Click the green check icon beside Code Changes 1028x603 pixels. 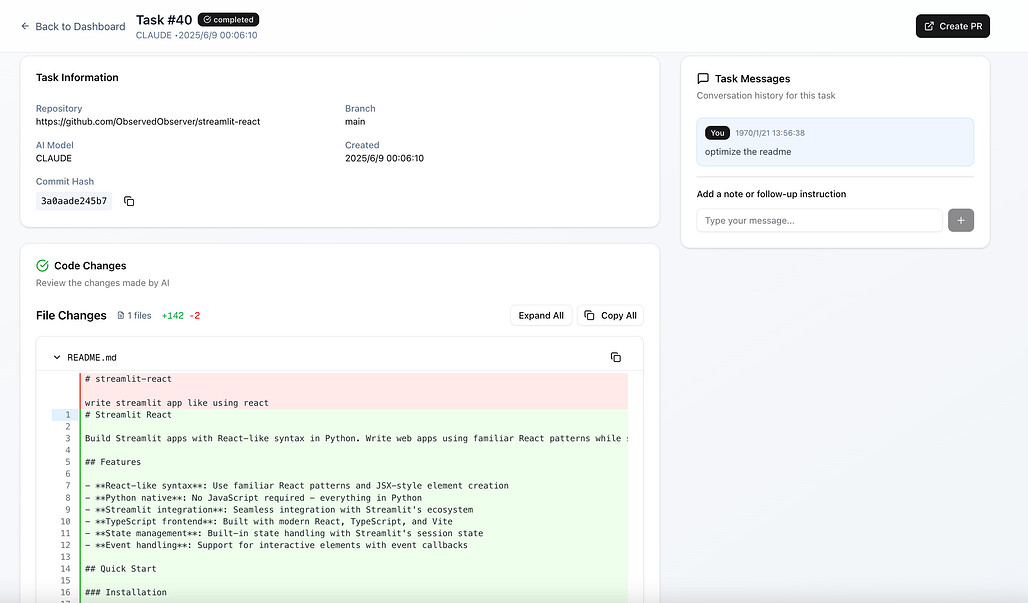pyautogui.click(x=43, y=265)
